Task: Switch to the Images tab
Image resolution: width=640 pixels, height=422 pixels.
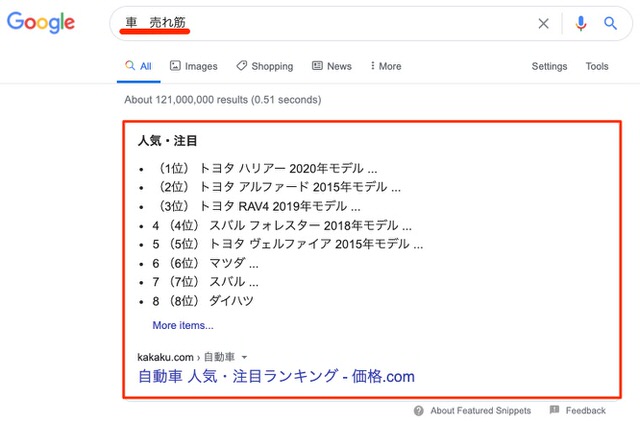Action: (193, 66)
